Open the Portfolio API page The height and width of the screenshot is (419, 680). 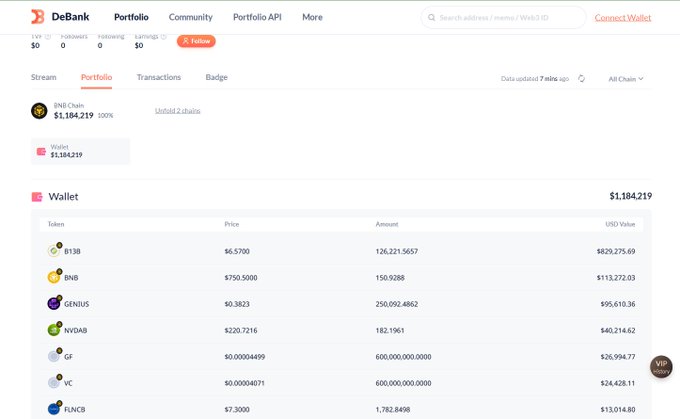coord(257,17)
